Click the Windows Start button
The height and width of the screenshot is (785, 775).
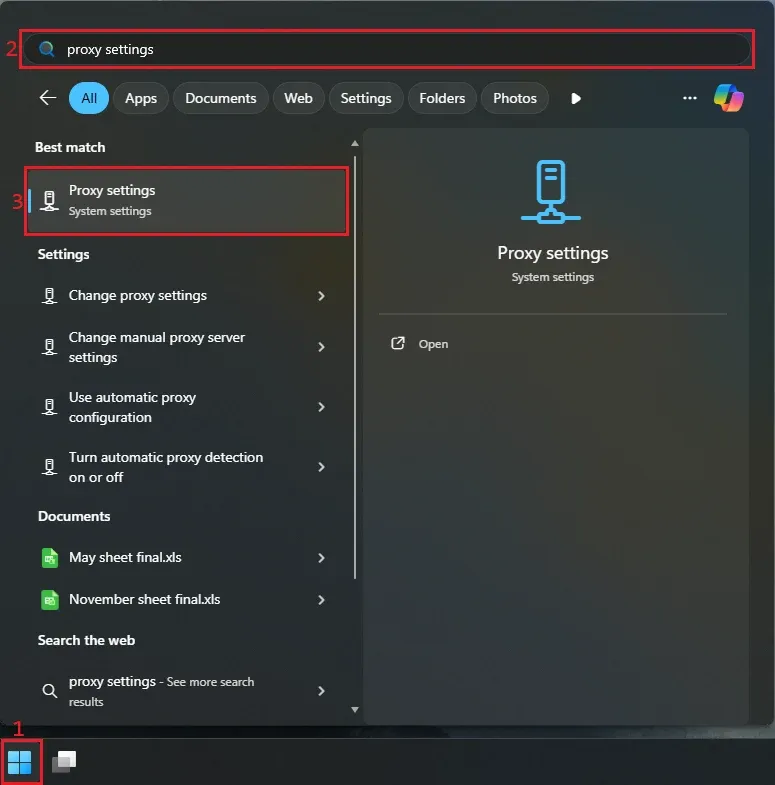(19, 764)
